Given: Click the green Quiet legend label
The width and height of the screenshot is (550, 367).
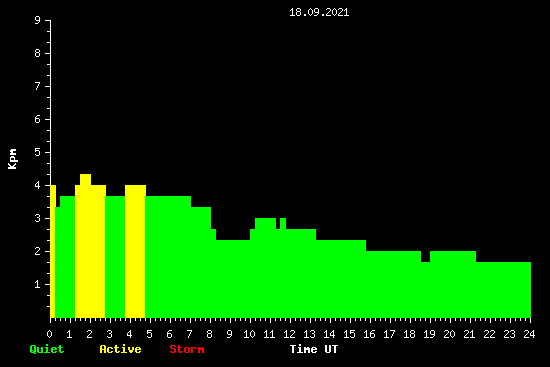Looking at the screenshot, I should [47, 349].
